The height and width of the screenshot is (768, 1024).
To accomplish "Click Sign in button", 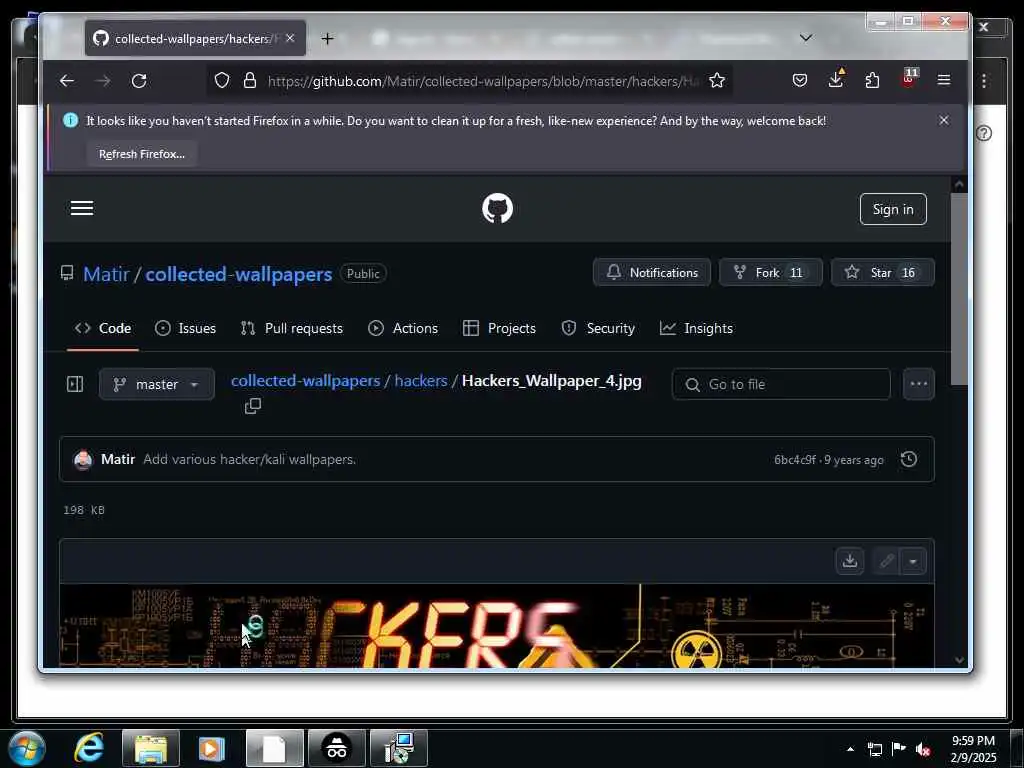I will [x=893, y=209].
